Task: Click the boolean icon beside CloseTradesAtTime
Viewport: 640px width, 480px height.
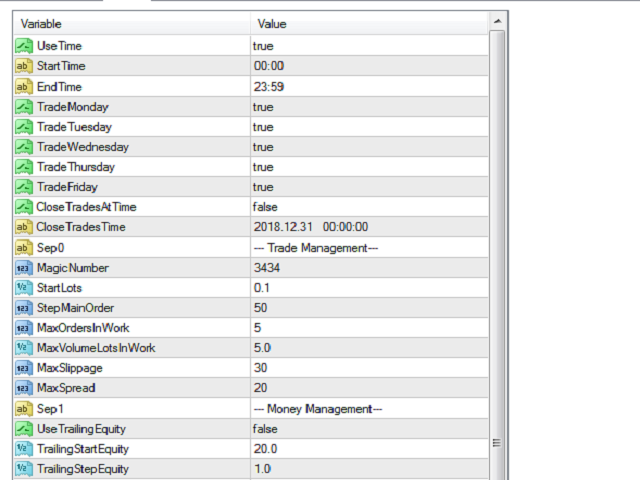Action: [x=24, y=207]
